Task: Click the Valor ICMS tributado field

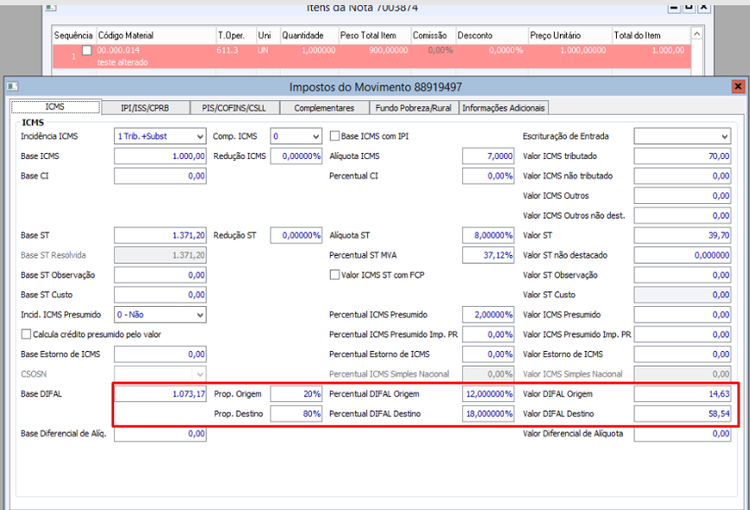Action: [683, 156]
